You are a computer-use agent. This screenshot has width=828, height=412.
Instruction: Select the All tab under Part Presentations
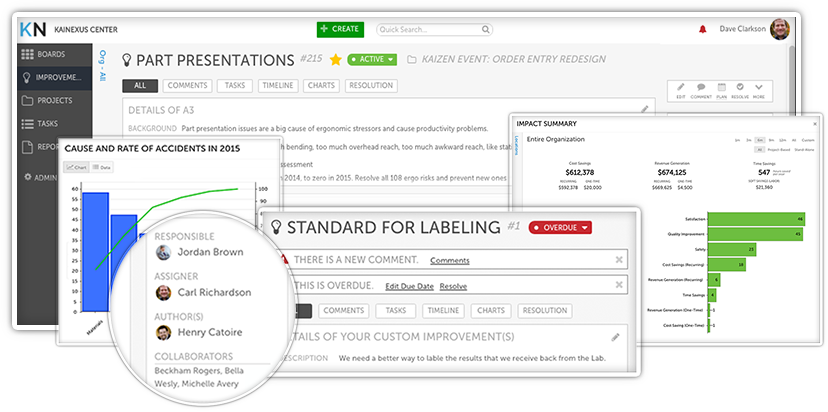[x=140, y=86]
